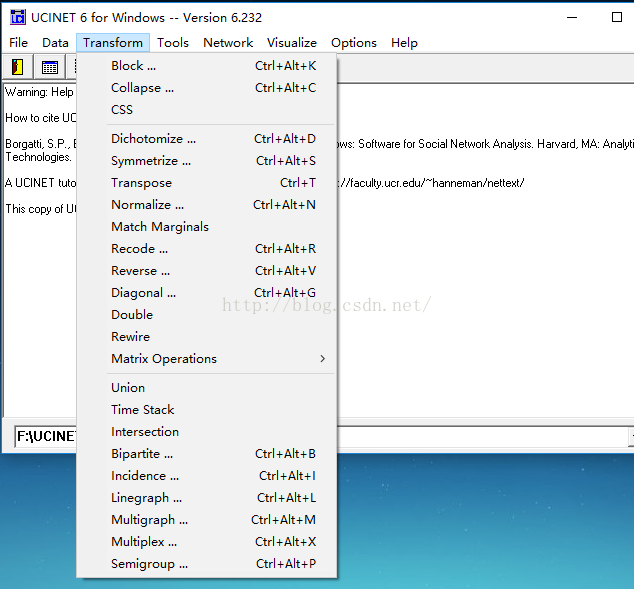This screenshot has height=589, width=634.
Task: Click the 'How to cite UC' line
Action: coord(40,118)
